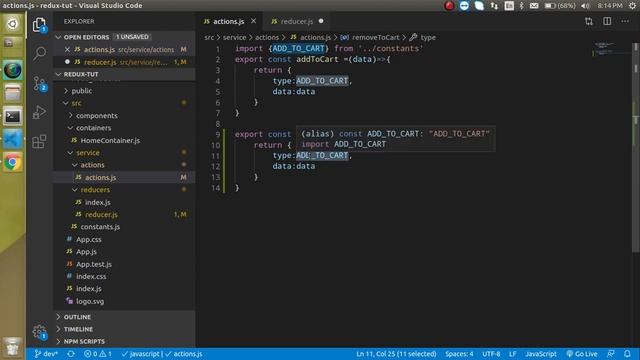Open Terminal from the Ubuntu dock
This screenshot has height=360, width=640.
click(13, 116)
